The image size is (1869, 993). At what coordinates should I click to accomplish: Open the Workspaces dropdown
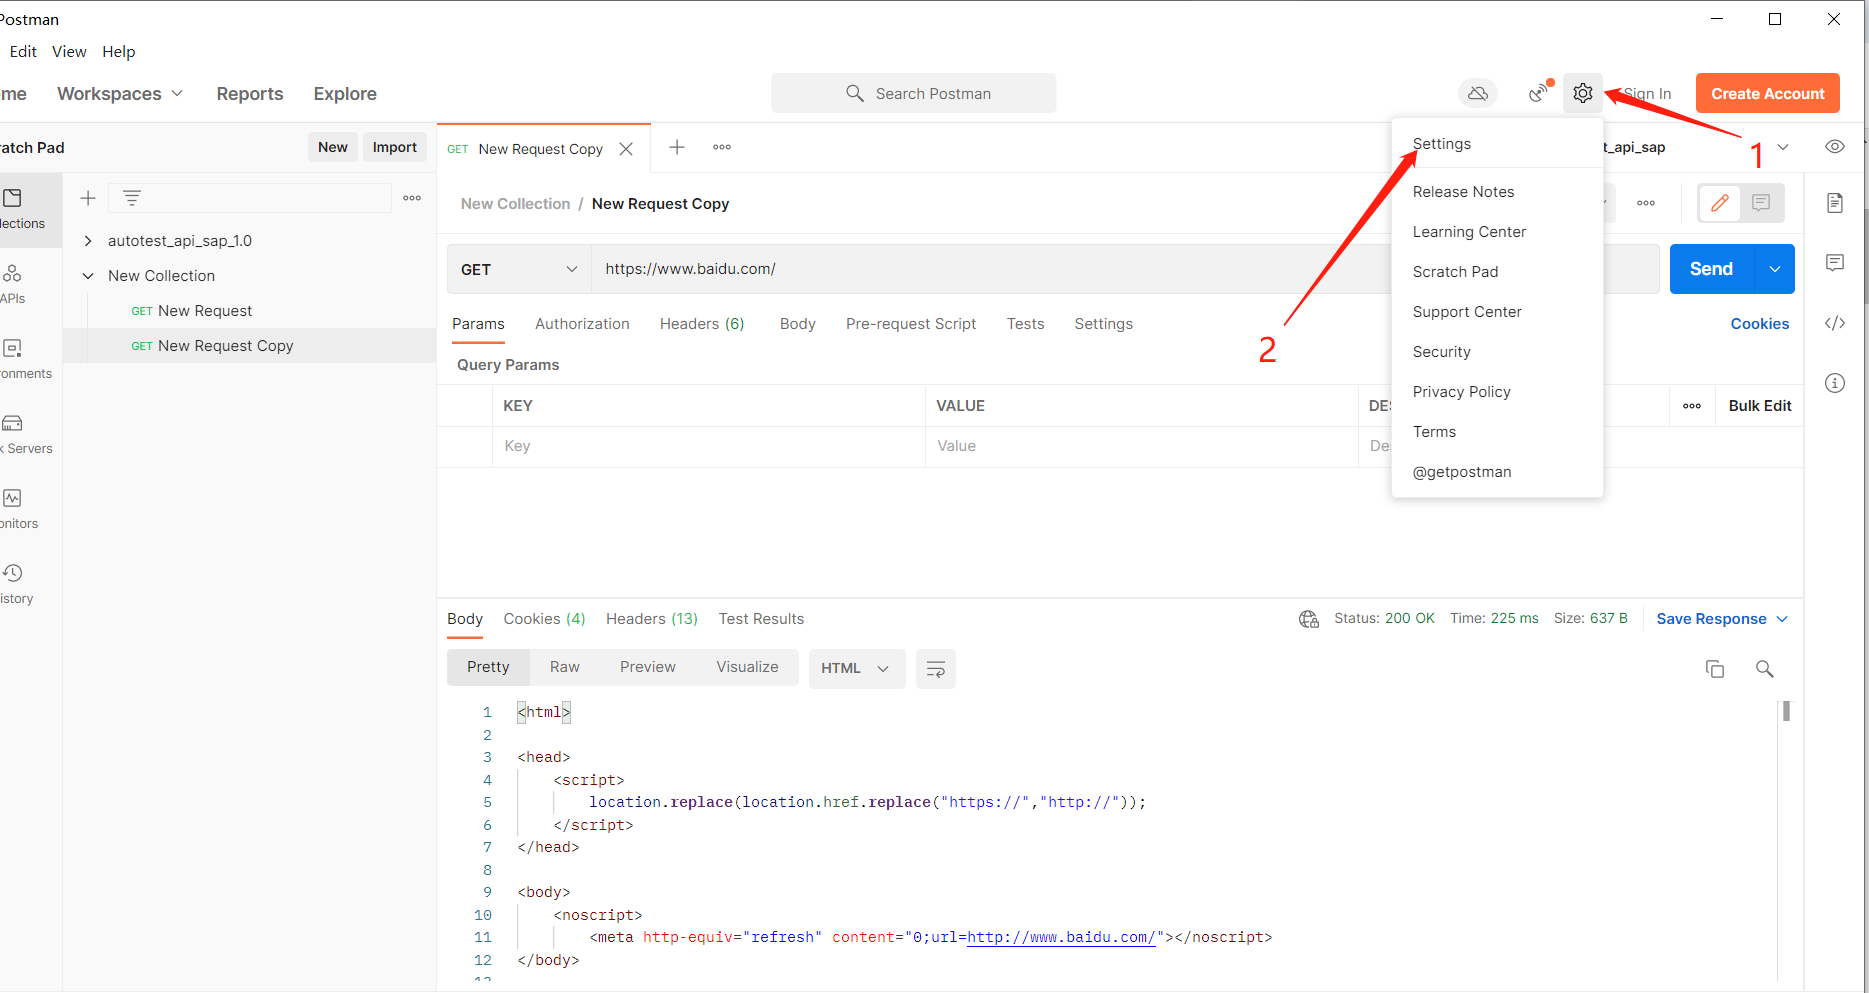pyautogui.click(x=120, y=94)
